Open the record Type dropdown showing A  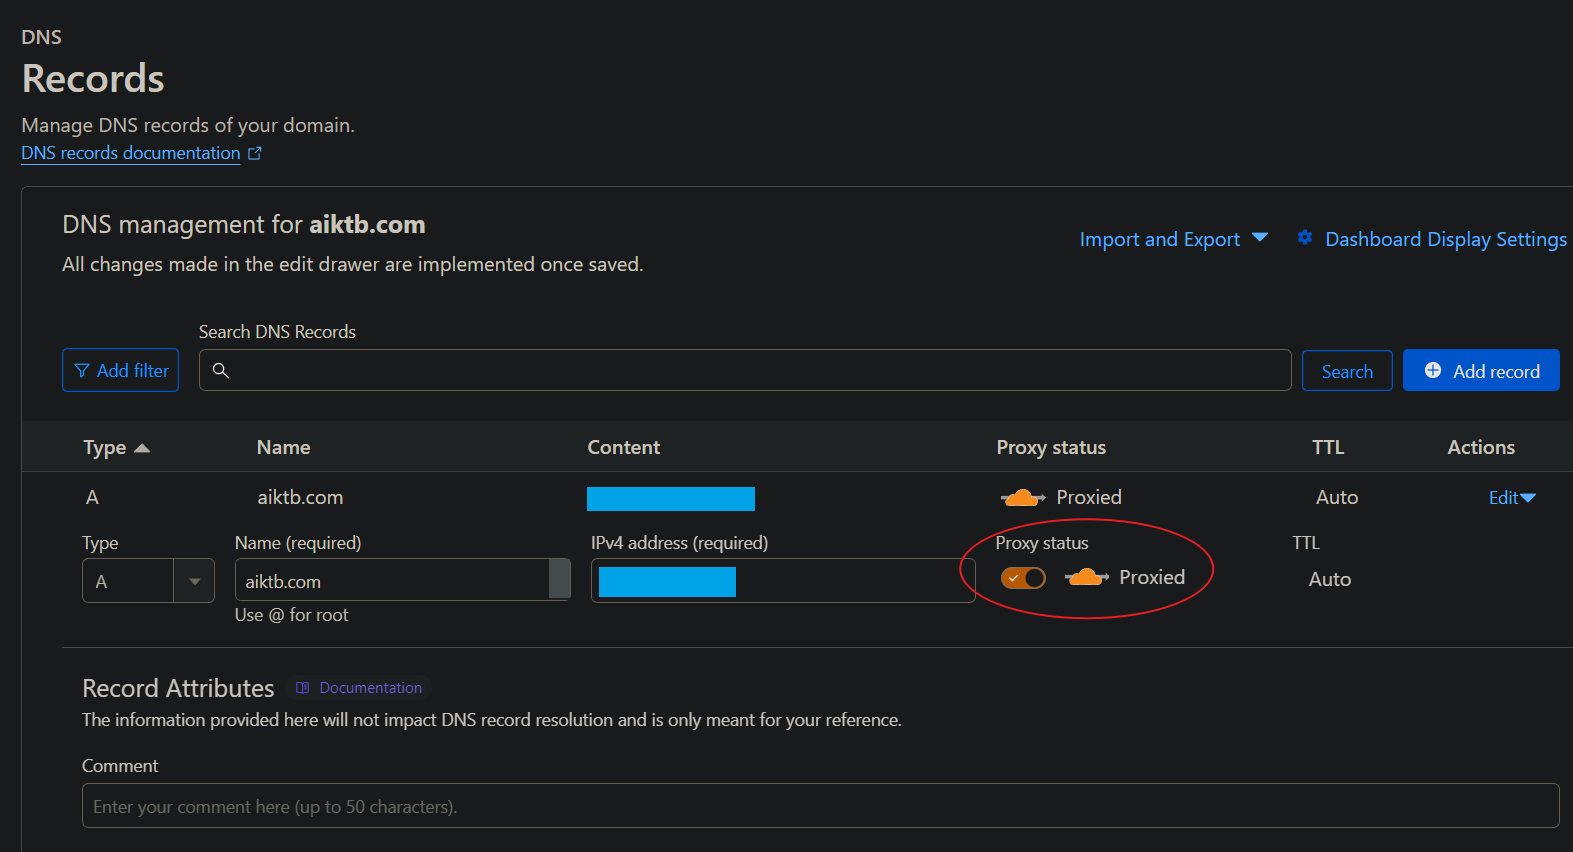pyautogui.click(x=148, y=581)
